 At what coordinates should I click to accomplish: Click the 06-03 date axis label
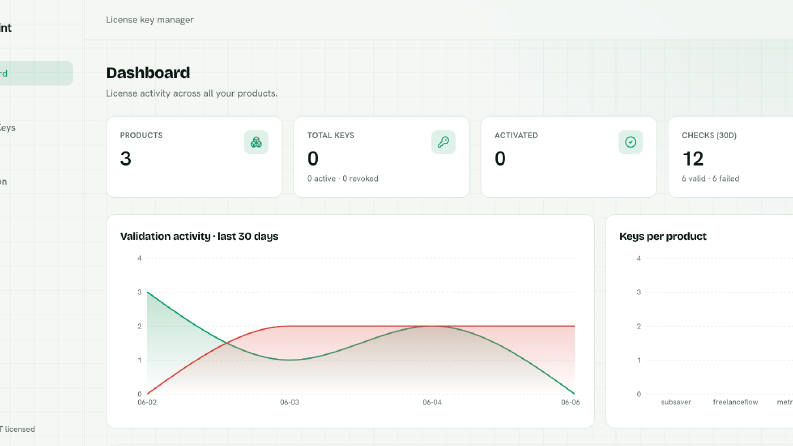pos(290,403)
